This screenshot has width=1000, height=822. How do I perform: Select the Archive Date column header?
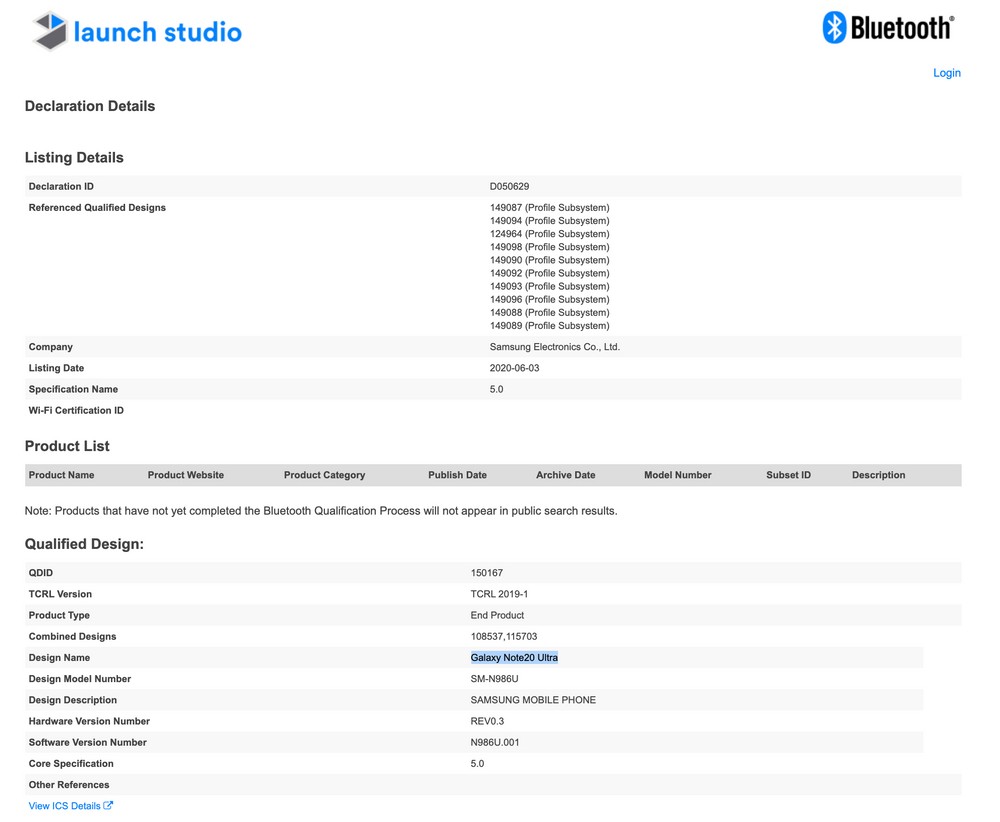tap(565, 475)
